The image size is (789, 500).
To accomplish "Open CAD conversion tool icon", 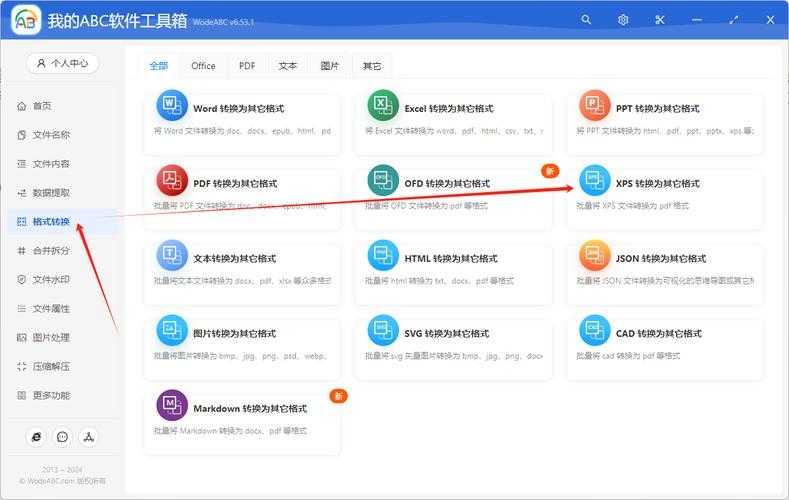I will click(594, 330).
